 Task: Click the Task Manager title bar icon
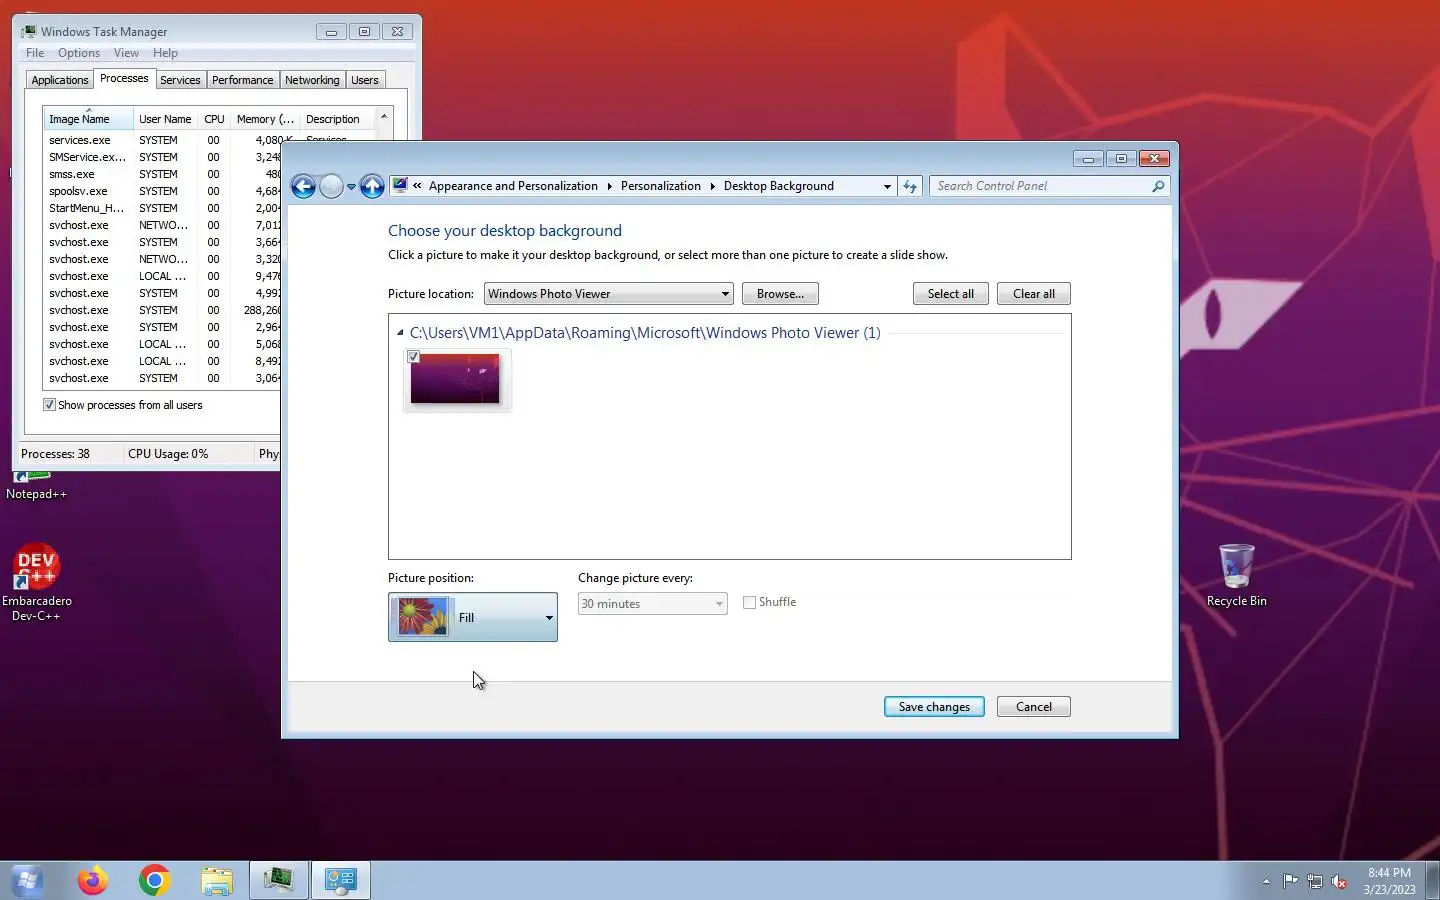coord(29,32)
